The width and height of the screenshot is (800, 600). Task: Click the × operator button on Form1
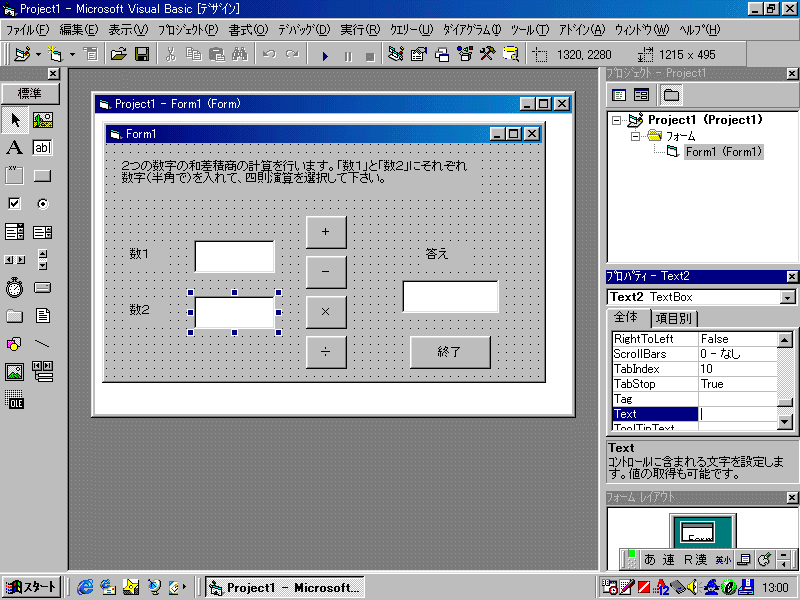coord(326,312)
